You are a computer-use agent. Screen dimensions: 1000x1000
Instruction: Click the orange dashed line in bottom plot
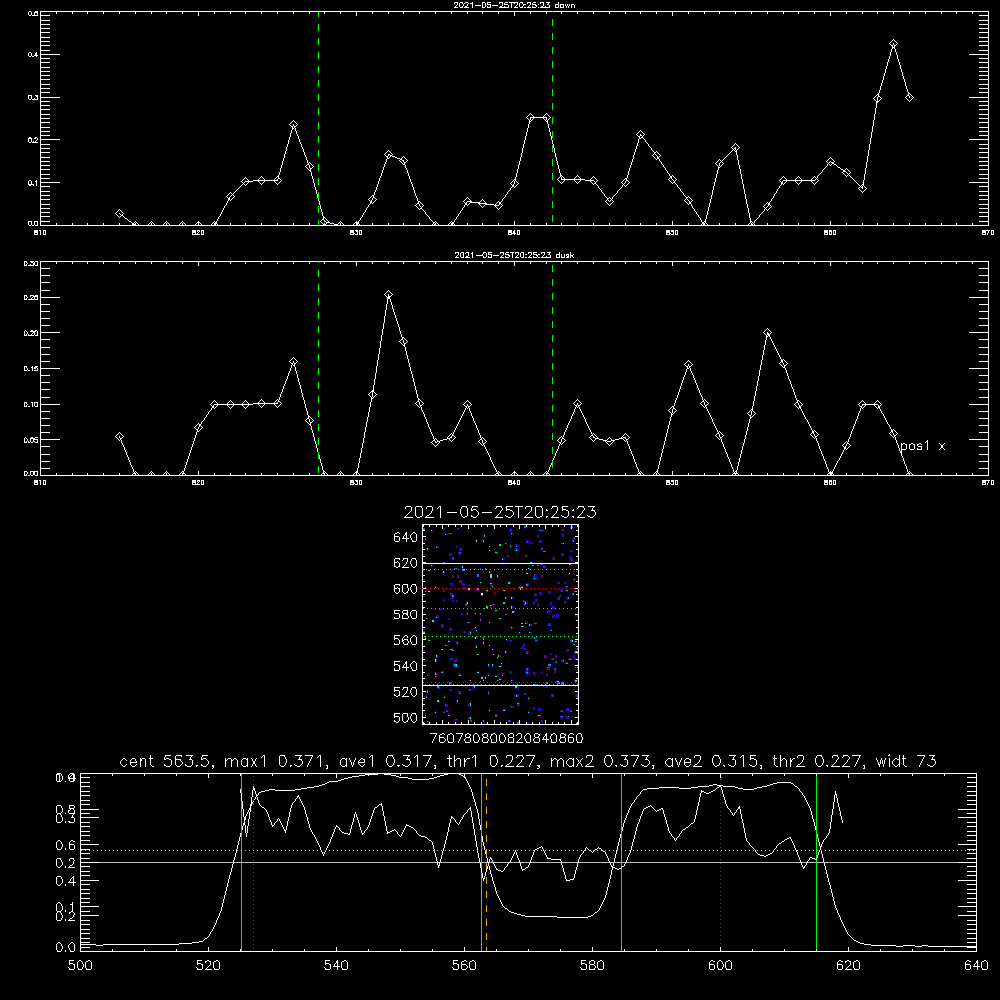tap(487, 862)
